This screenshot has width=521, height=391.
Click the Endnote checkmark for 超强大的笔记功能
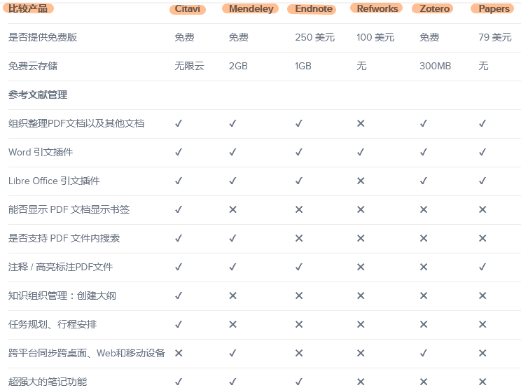tap(299, 382)
